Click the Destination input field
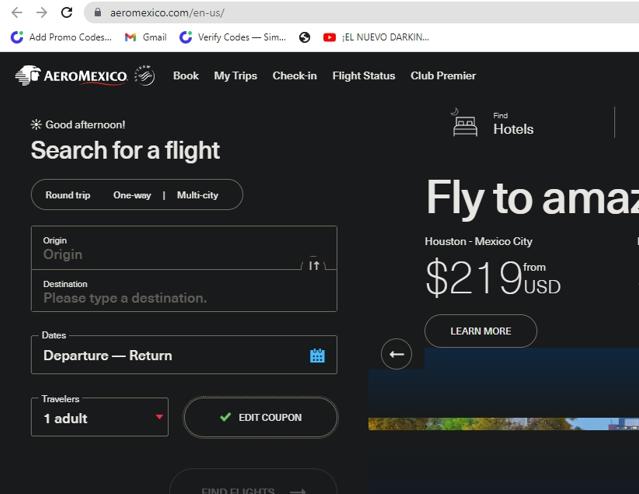 click(184, 291)
